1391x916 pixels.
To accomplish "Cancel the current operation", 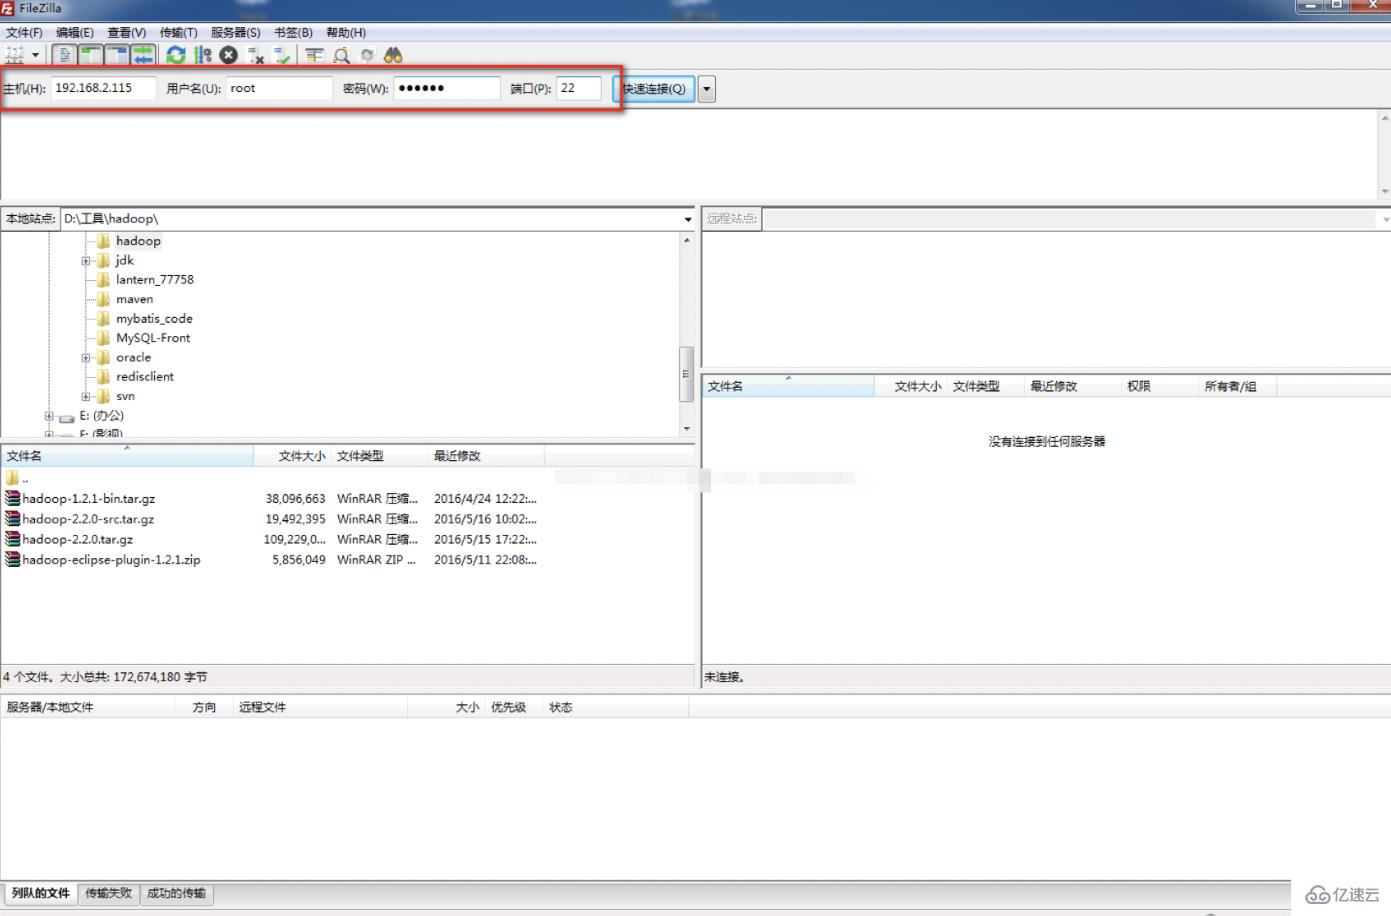I will pyautogui.click(x=229, y=55).
